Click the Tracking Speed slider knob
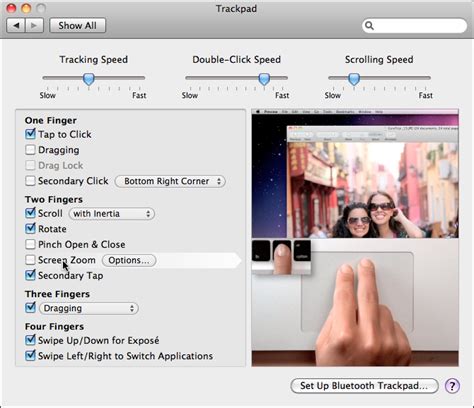 [89, 79]
